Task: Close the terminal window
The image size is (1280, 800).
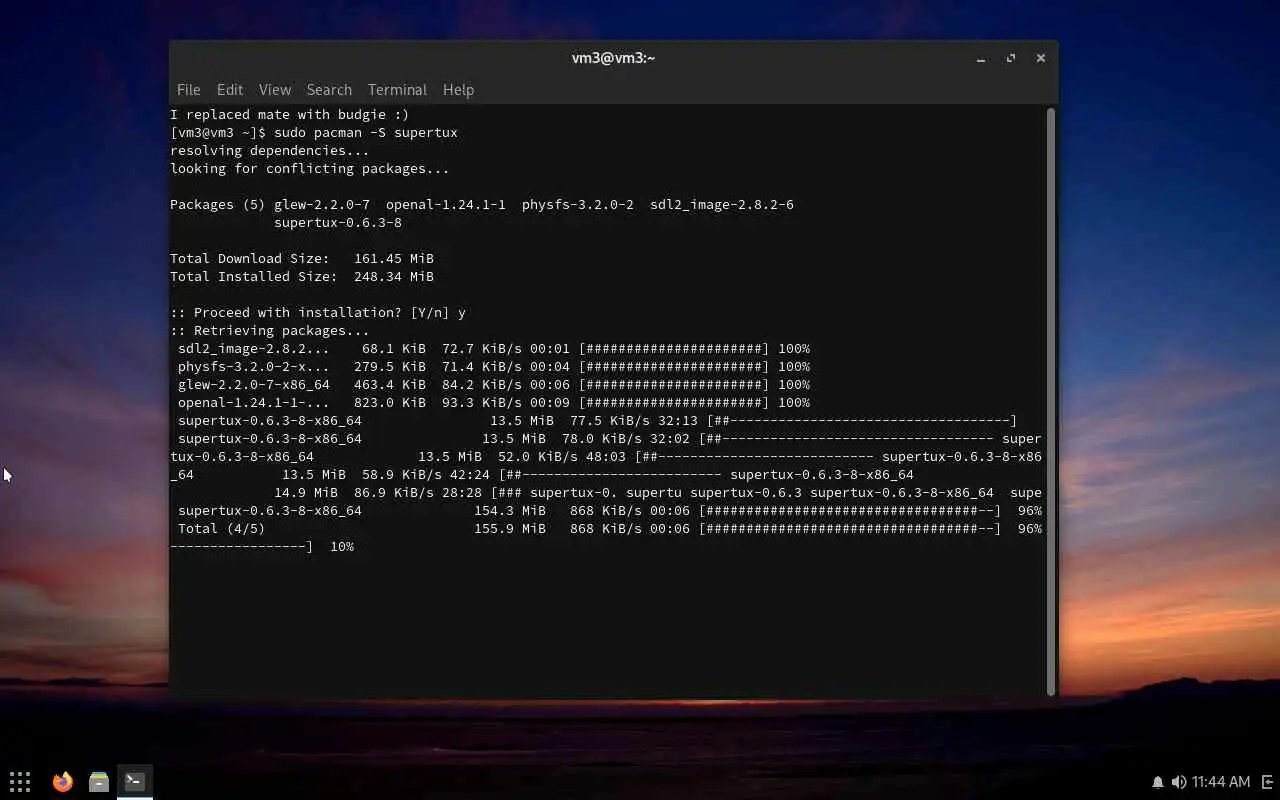Action: [1041, 58]
